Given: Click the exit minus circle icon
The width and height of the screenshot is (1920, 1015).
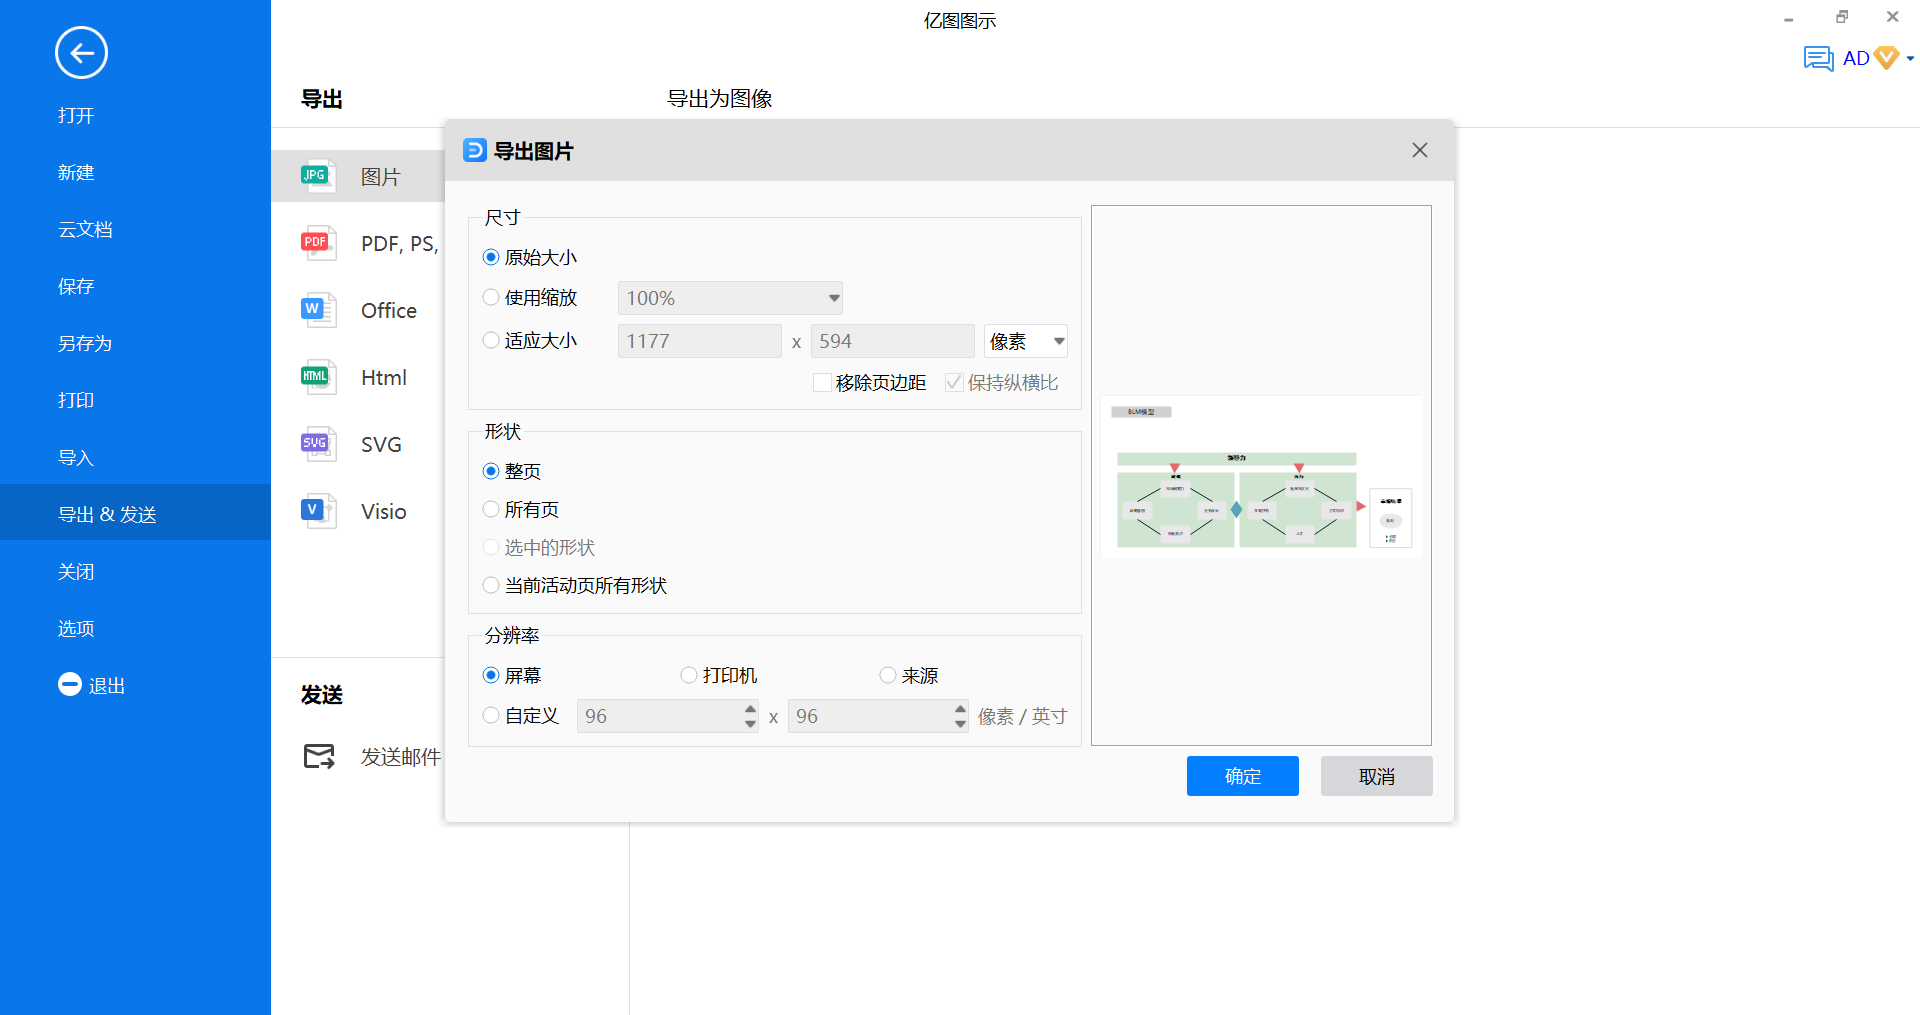Looking at the screenshot, I should point(70,684).
